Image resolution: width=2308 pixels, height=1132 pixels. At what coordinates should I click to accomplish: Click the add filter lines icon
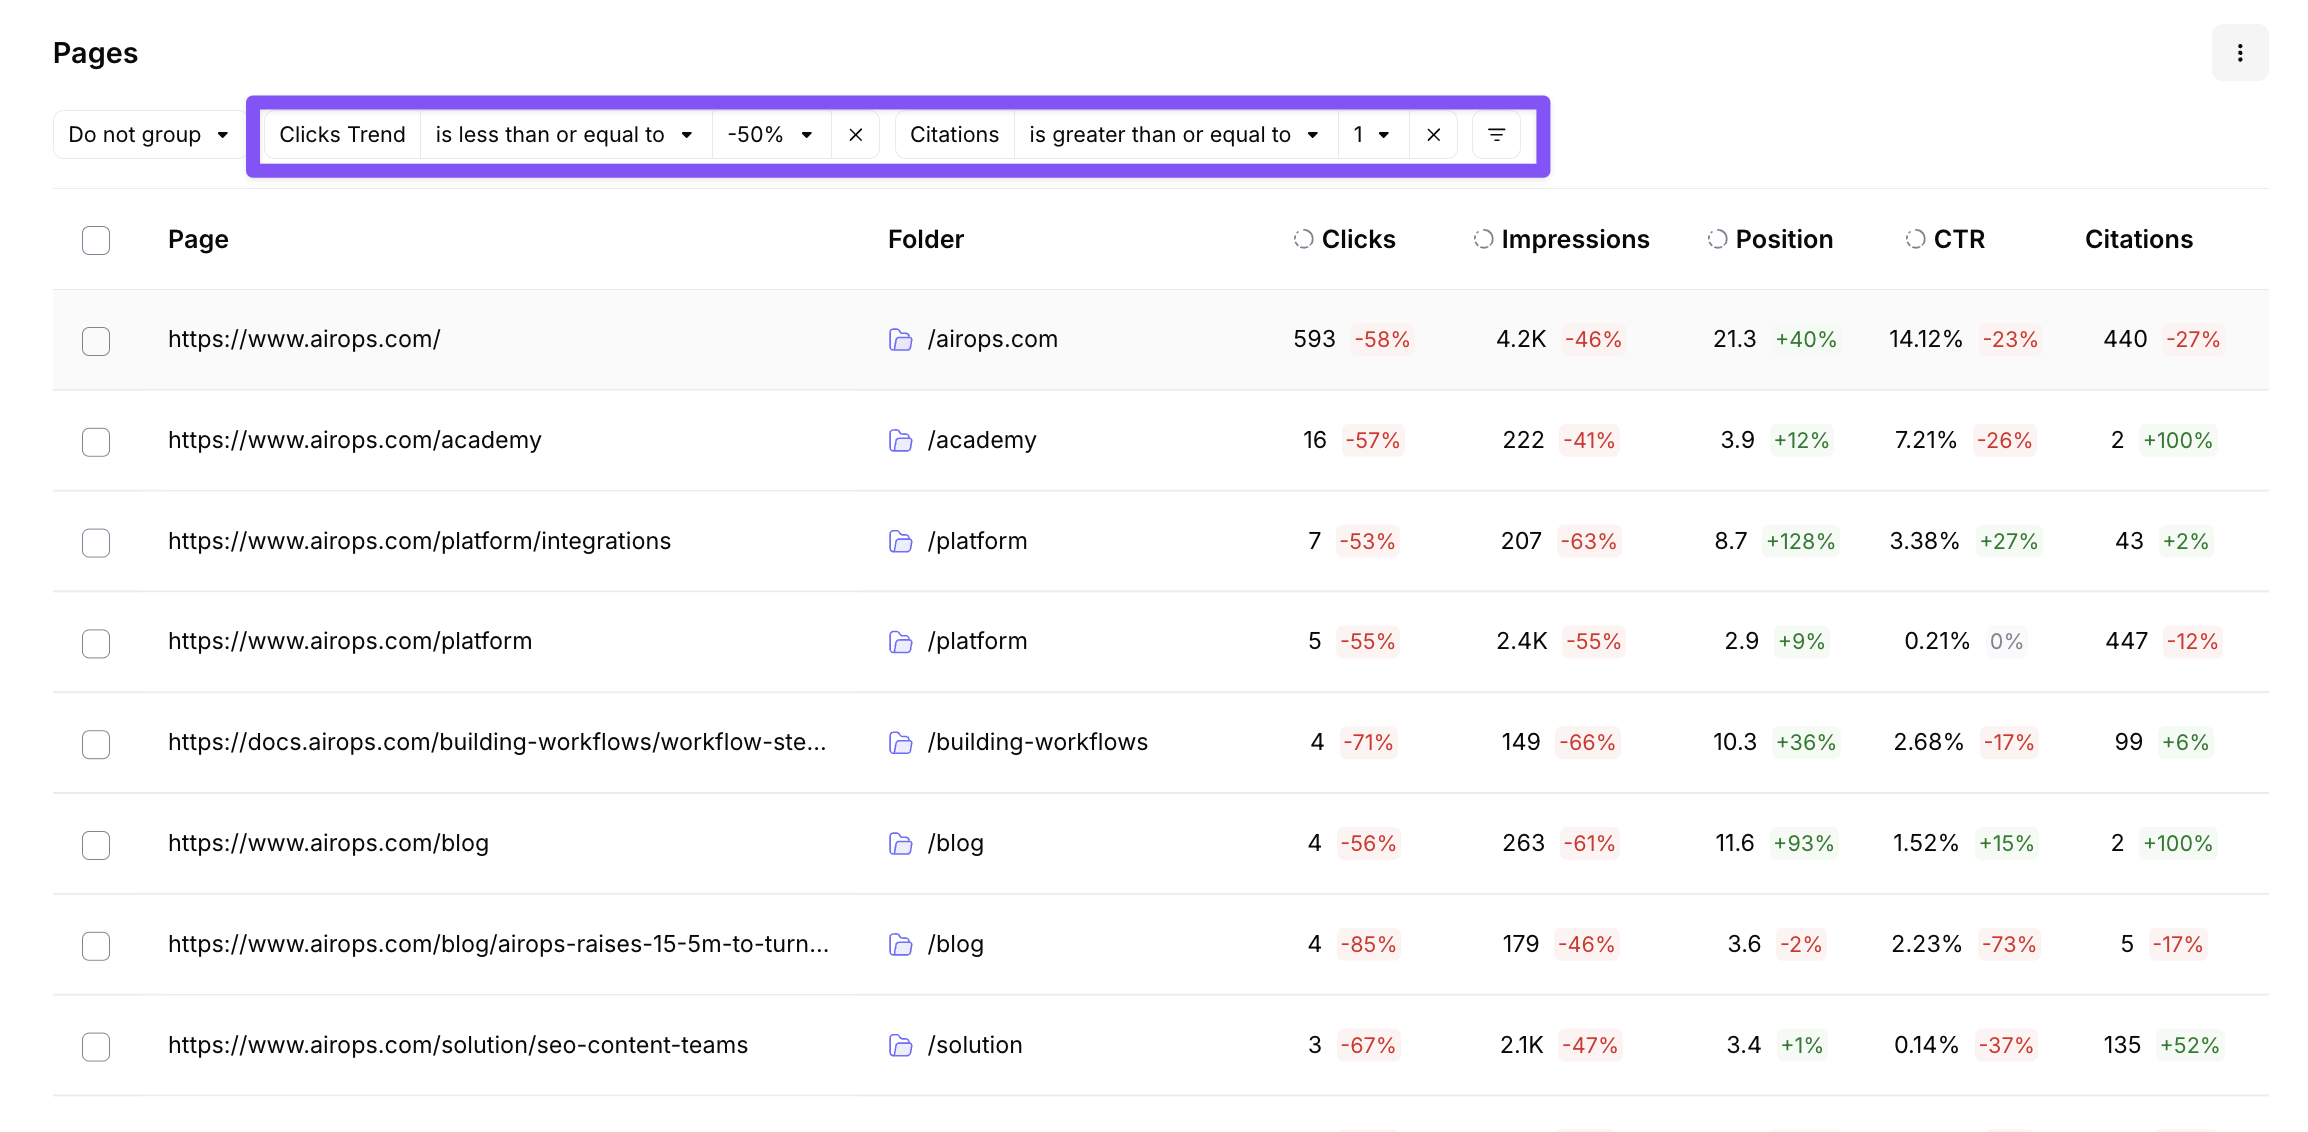tap(1496, 135)
